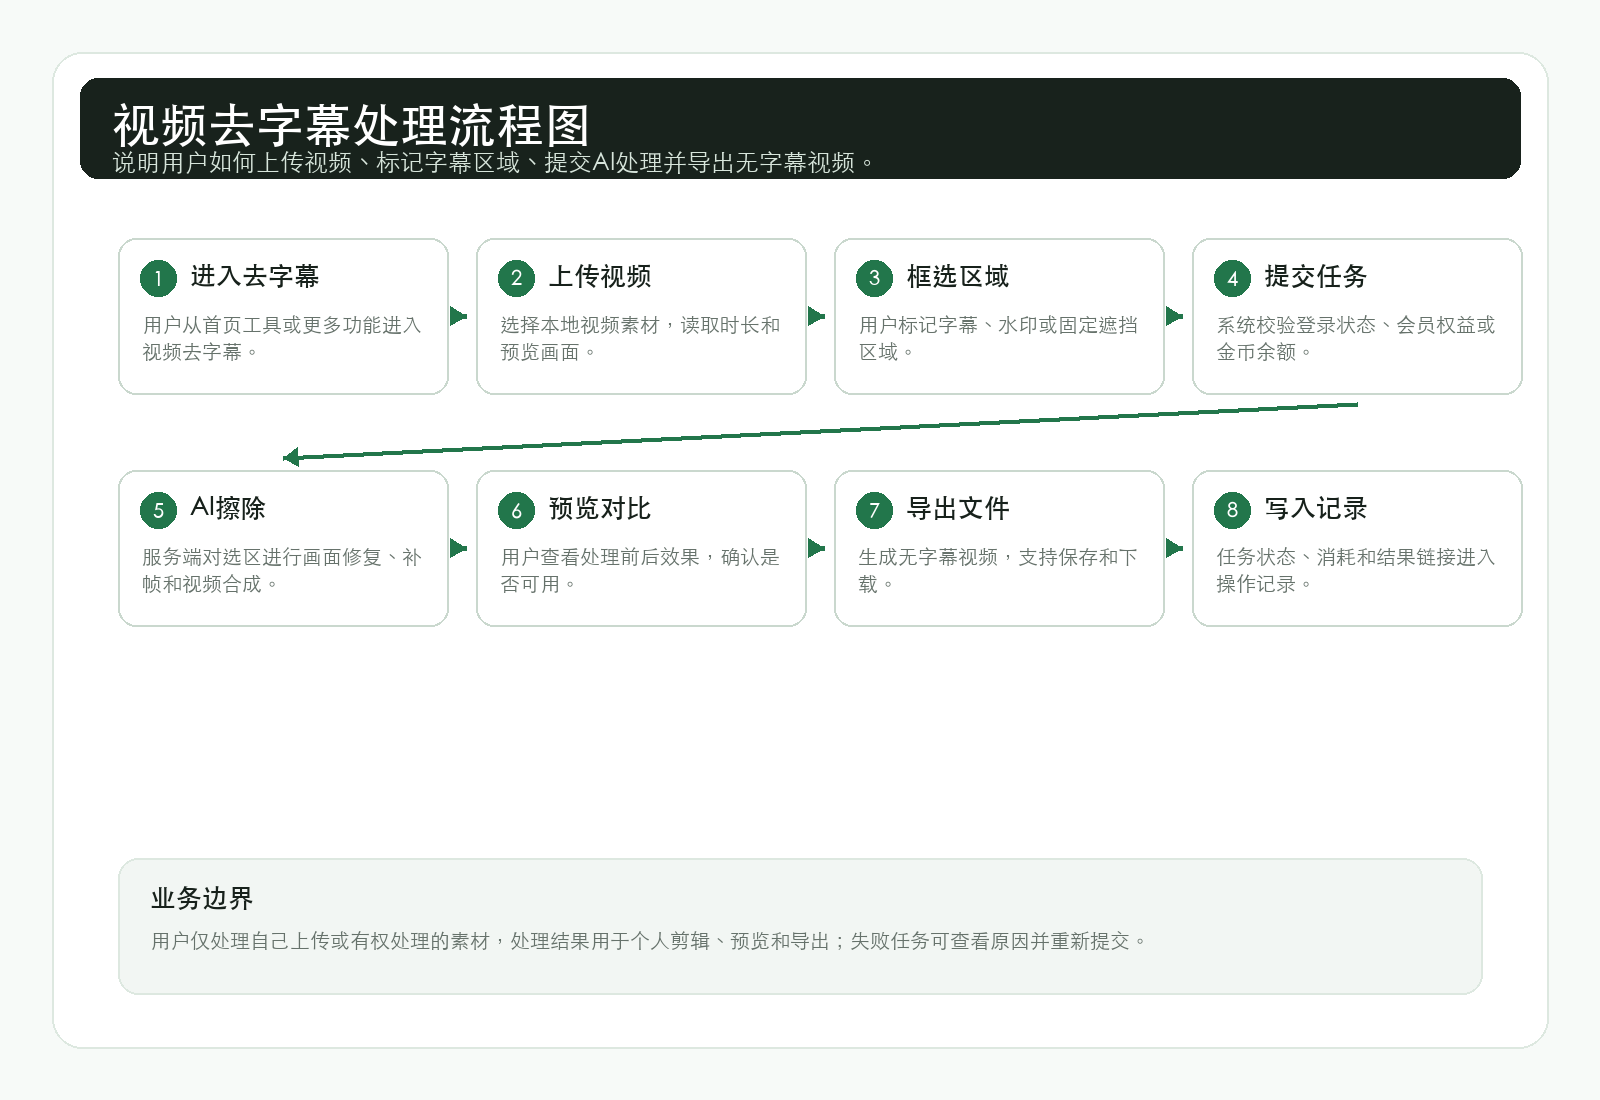Click the title 视频去字幕处理流程图
Viewport: 1600px width, 1100px height.
point(351,126)
